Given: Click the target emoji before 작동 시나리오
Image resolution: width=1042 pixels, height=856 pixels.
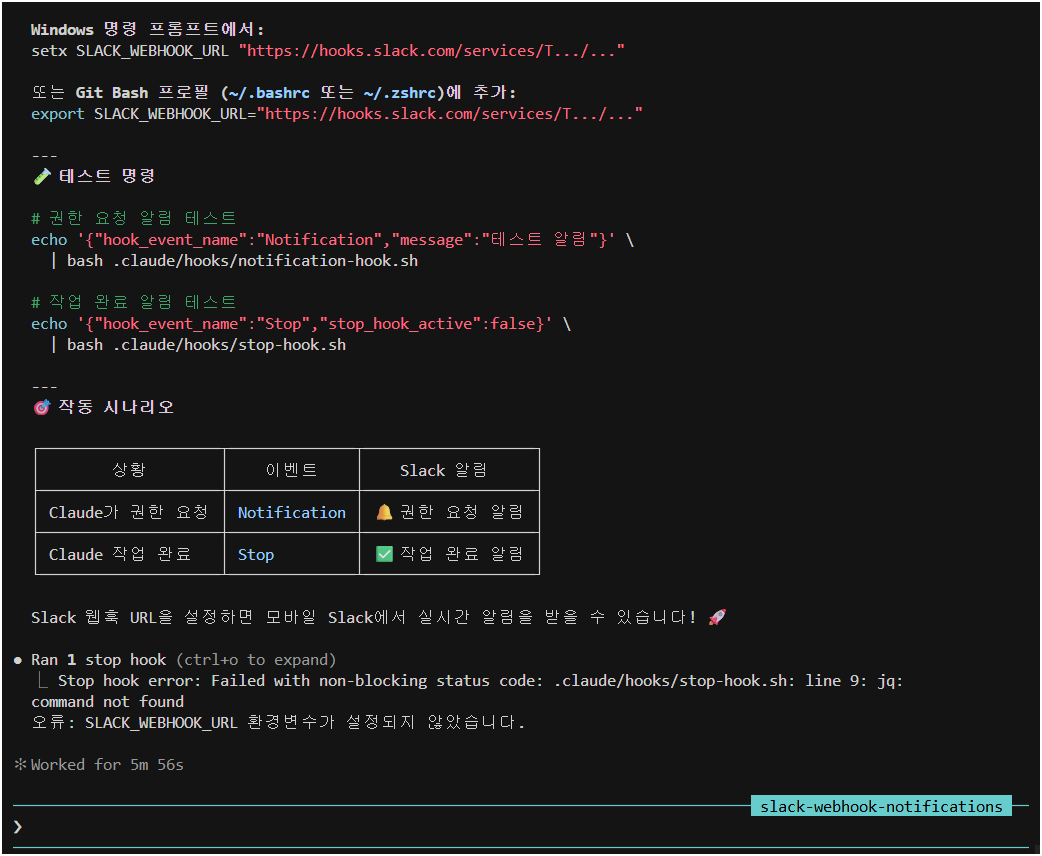Looking at the screenshot, I should (x=41, y=407).
